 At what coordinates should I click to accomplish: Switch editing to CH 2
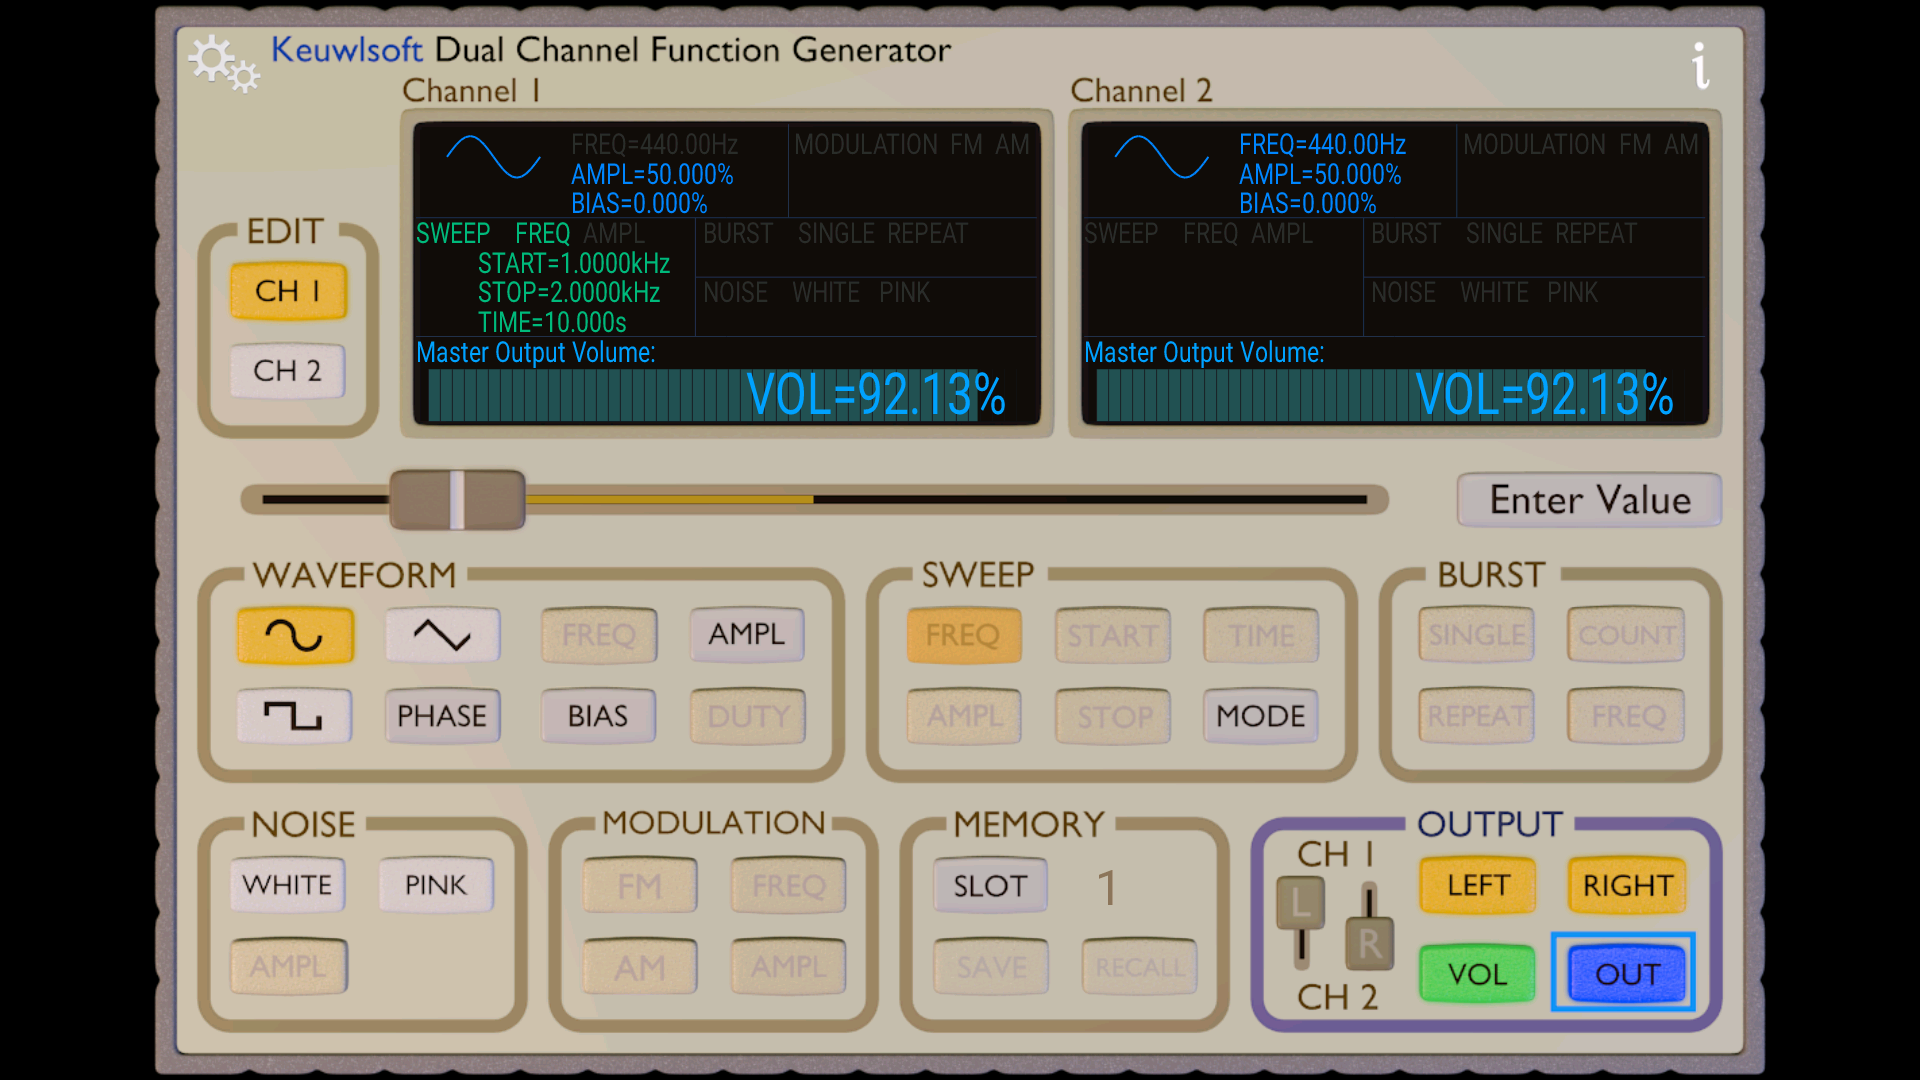pos(287,370)
